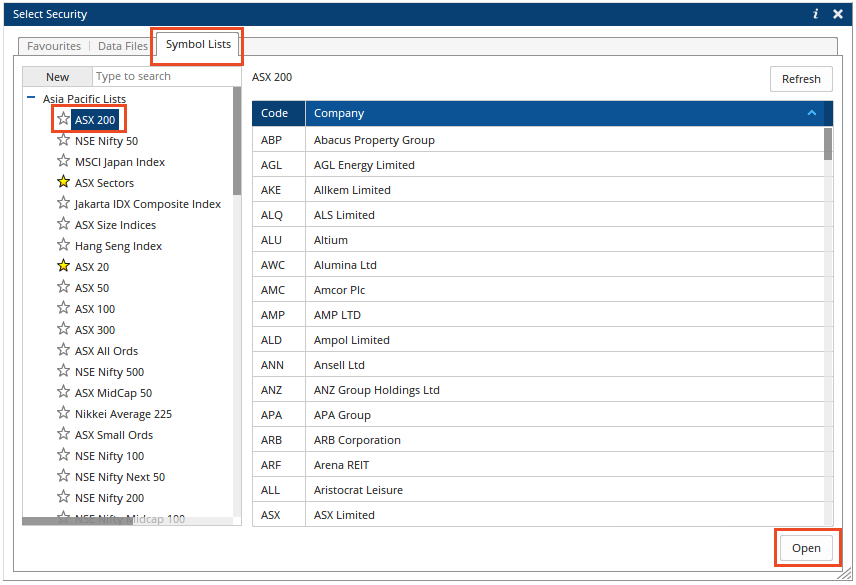The height and width of the screenshot is (585, 856).
Task: Click the info icon in title bar
Action: [816, 14]
